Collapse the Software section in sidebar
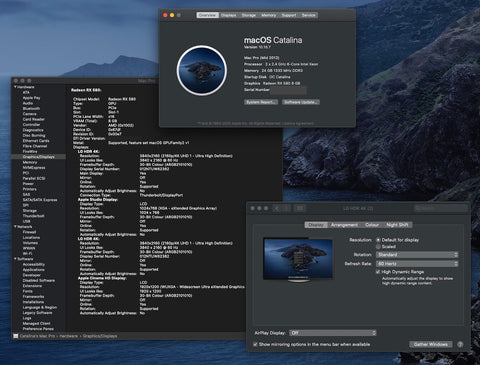 (15, 259)
